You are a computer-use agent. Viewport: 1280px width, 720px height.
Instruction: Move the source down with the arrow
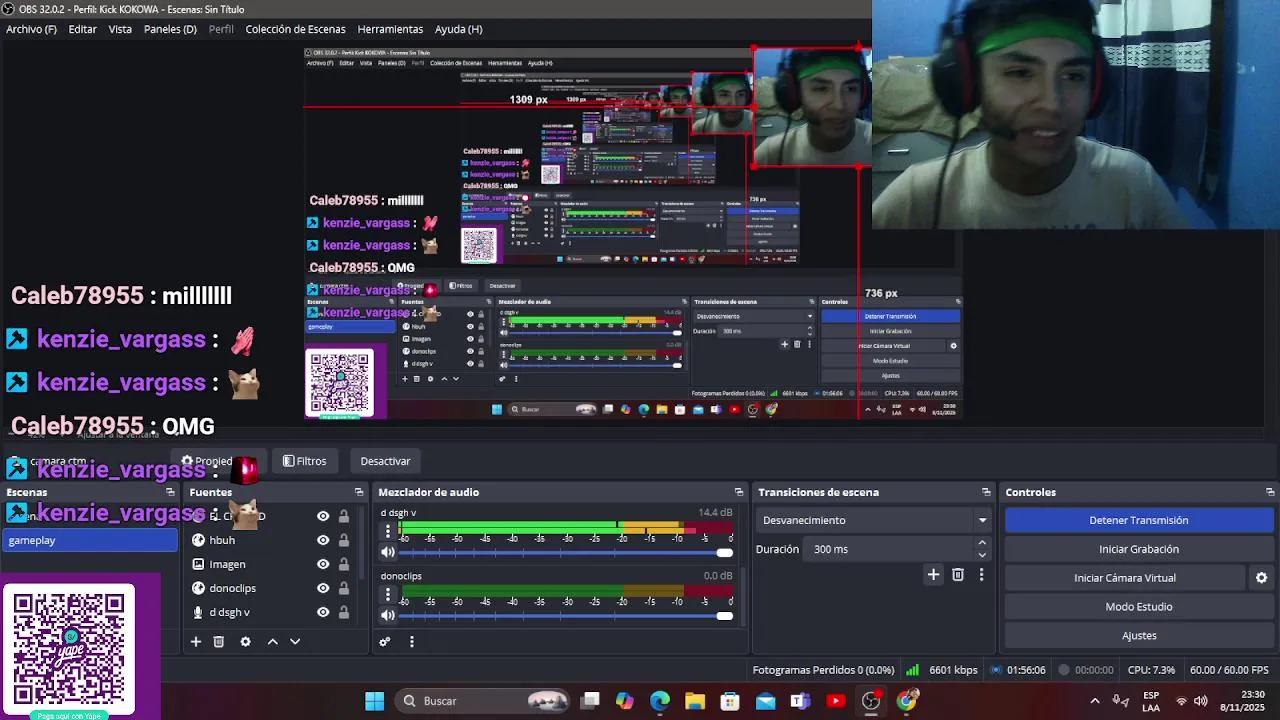[295, 642]
